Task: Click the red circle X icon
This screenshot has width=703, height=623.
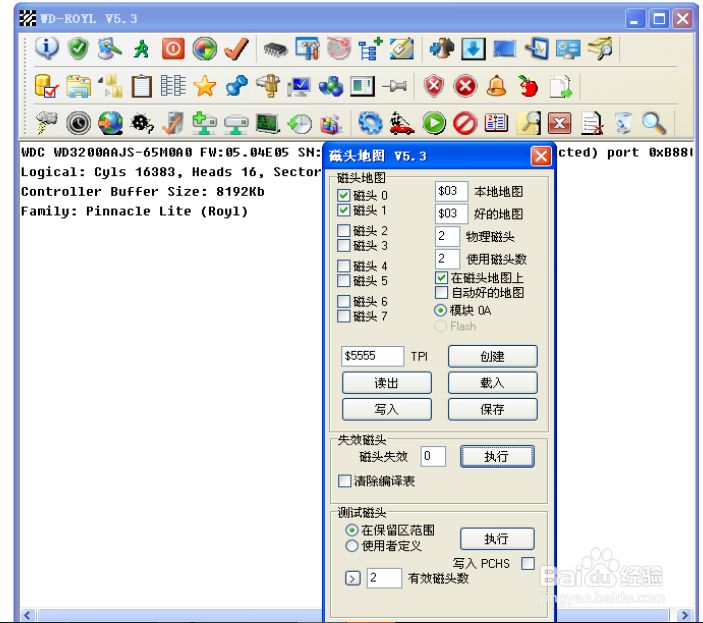Action: point(465,86)
